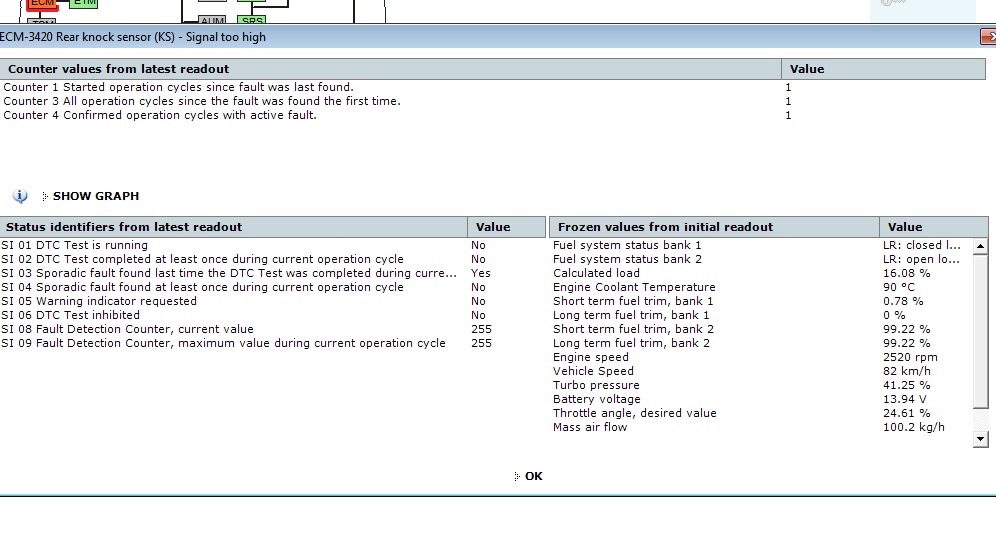
Task: Click Value header of status identifiers table
Action: 506,227
